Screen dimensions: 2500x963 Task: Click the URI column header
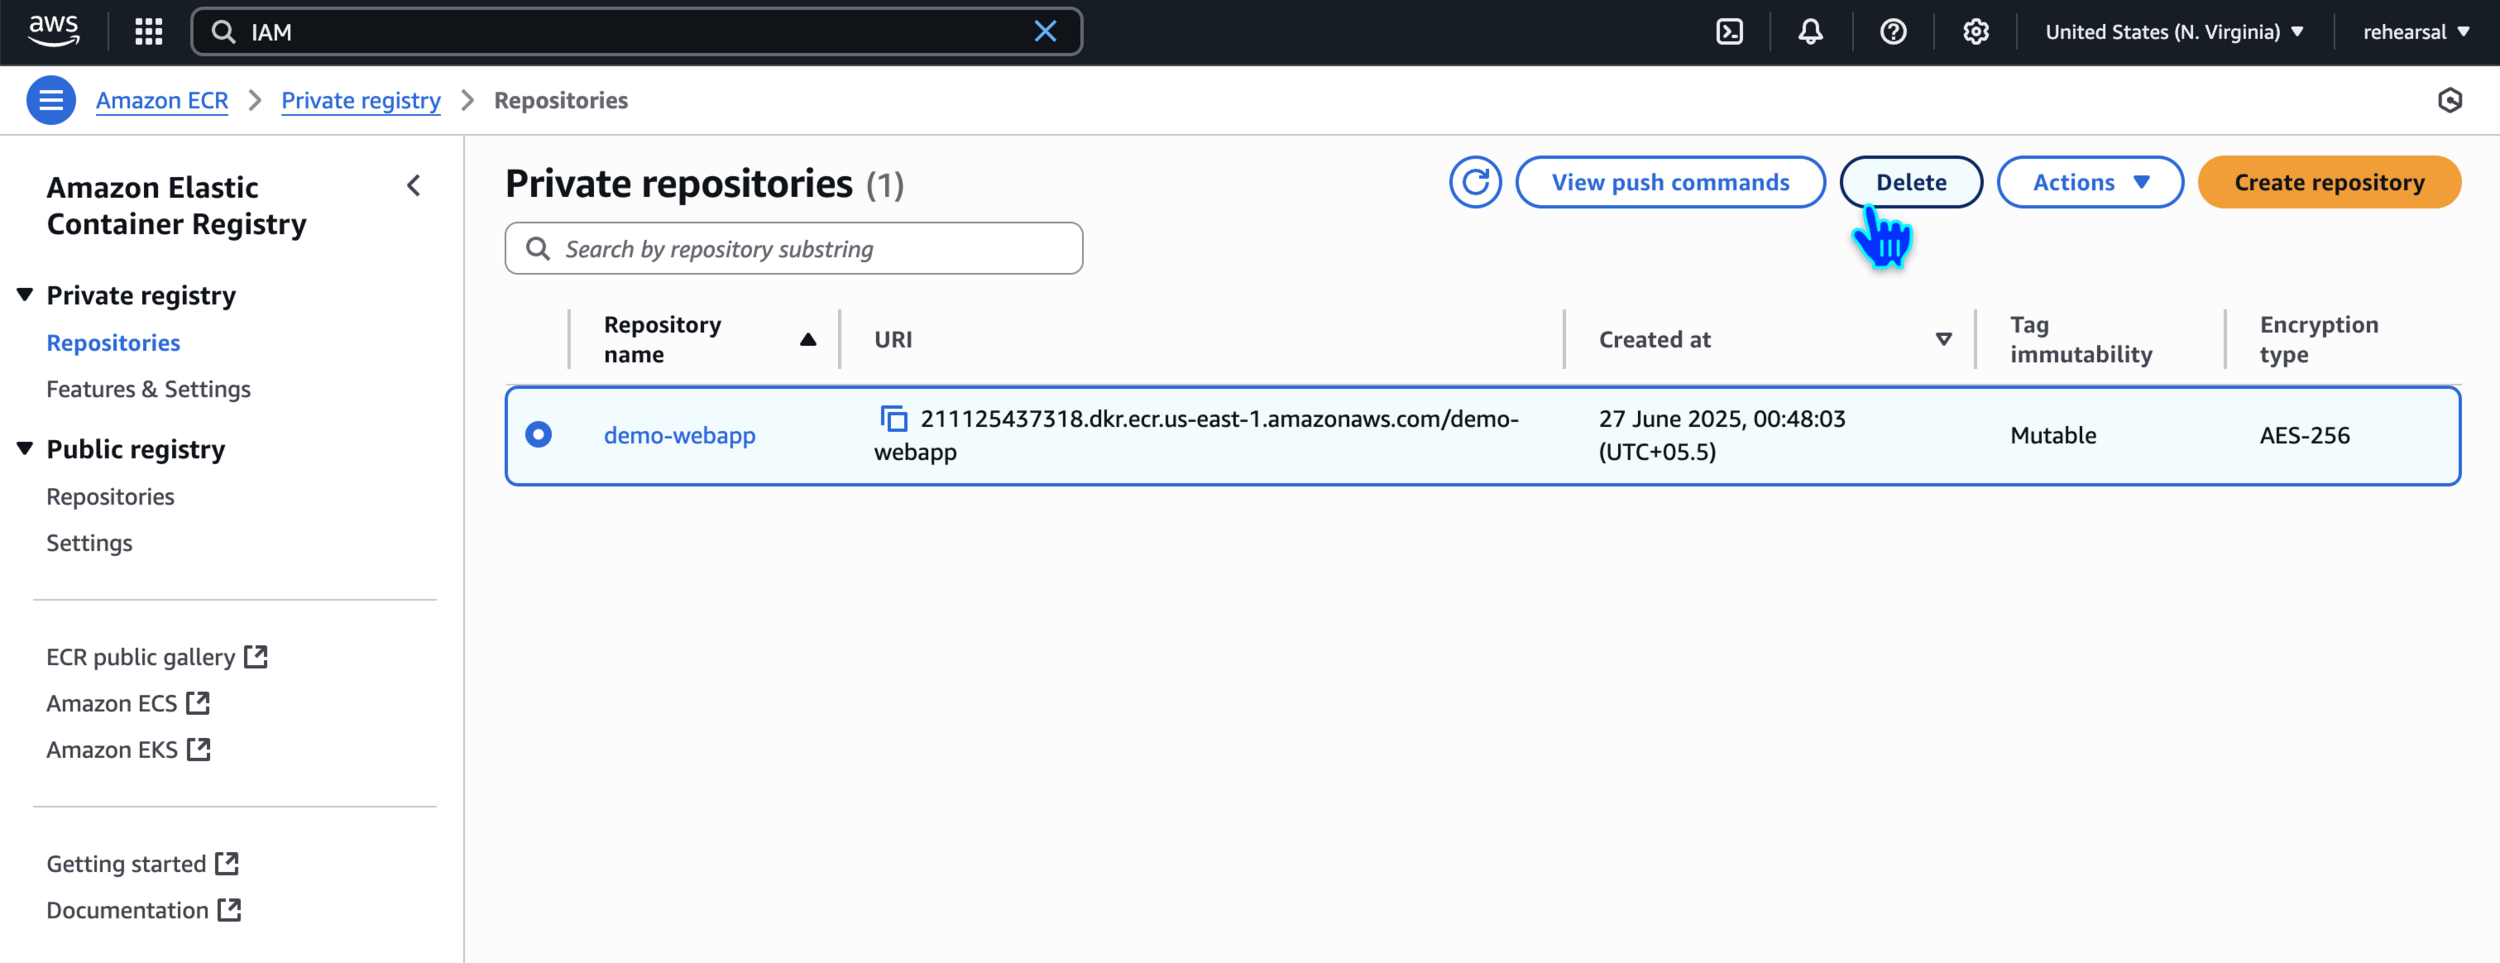[x=893, y=340]
